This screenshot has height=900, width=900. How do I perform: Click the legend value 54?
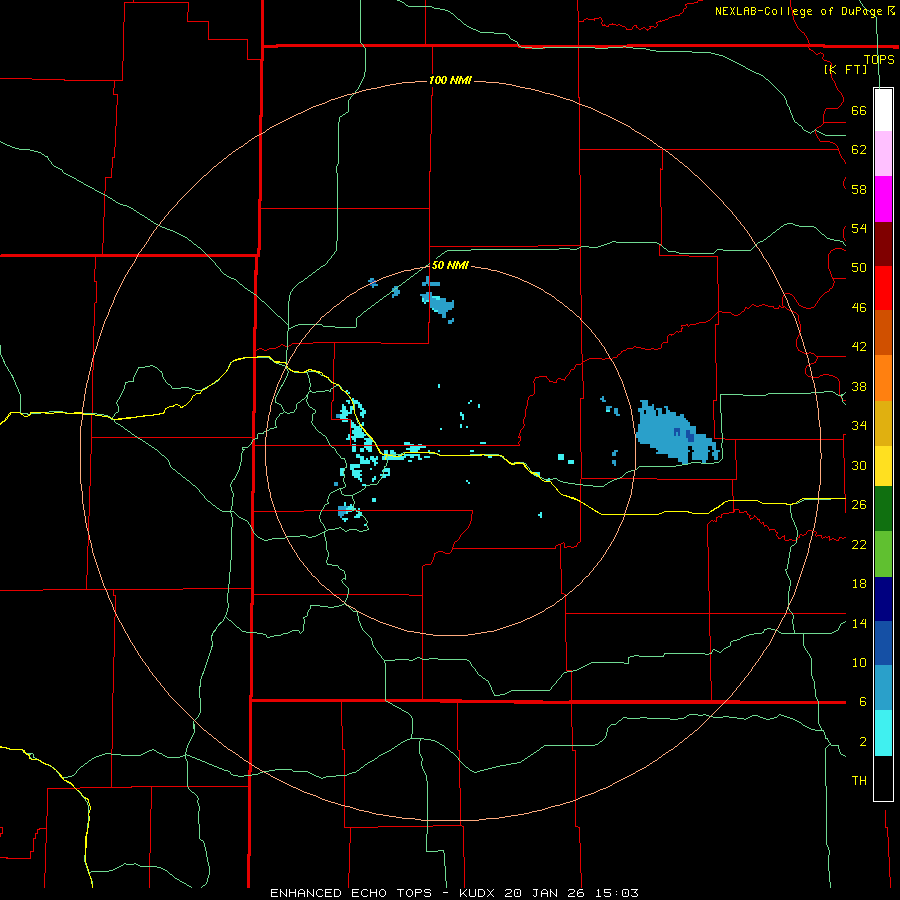(859, 228)
